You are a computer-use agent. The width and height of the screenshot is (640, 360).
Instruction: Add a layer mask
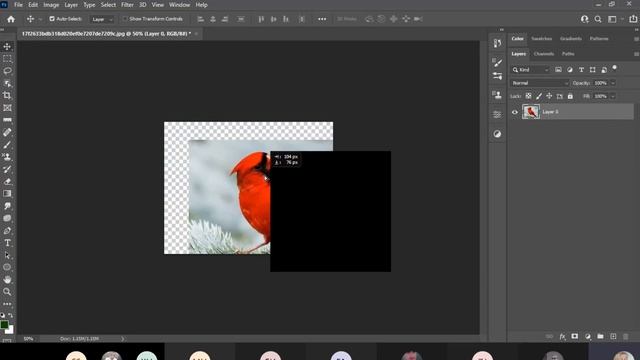pos(575,336)
